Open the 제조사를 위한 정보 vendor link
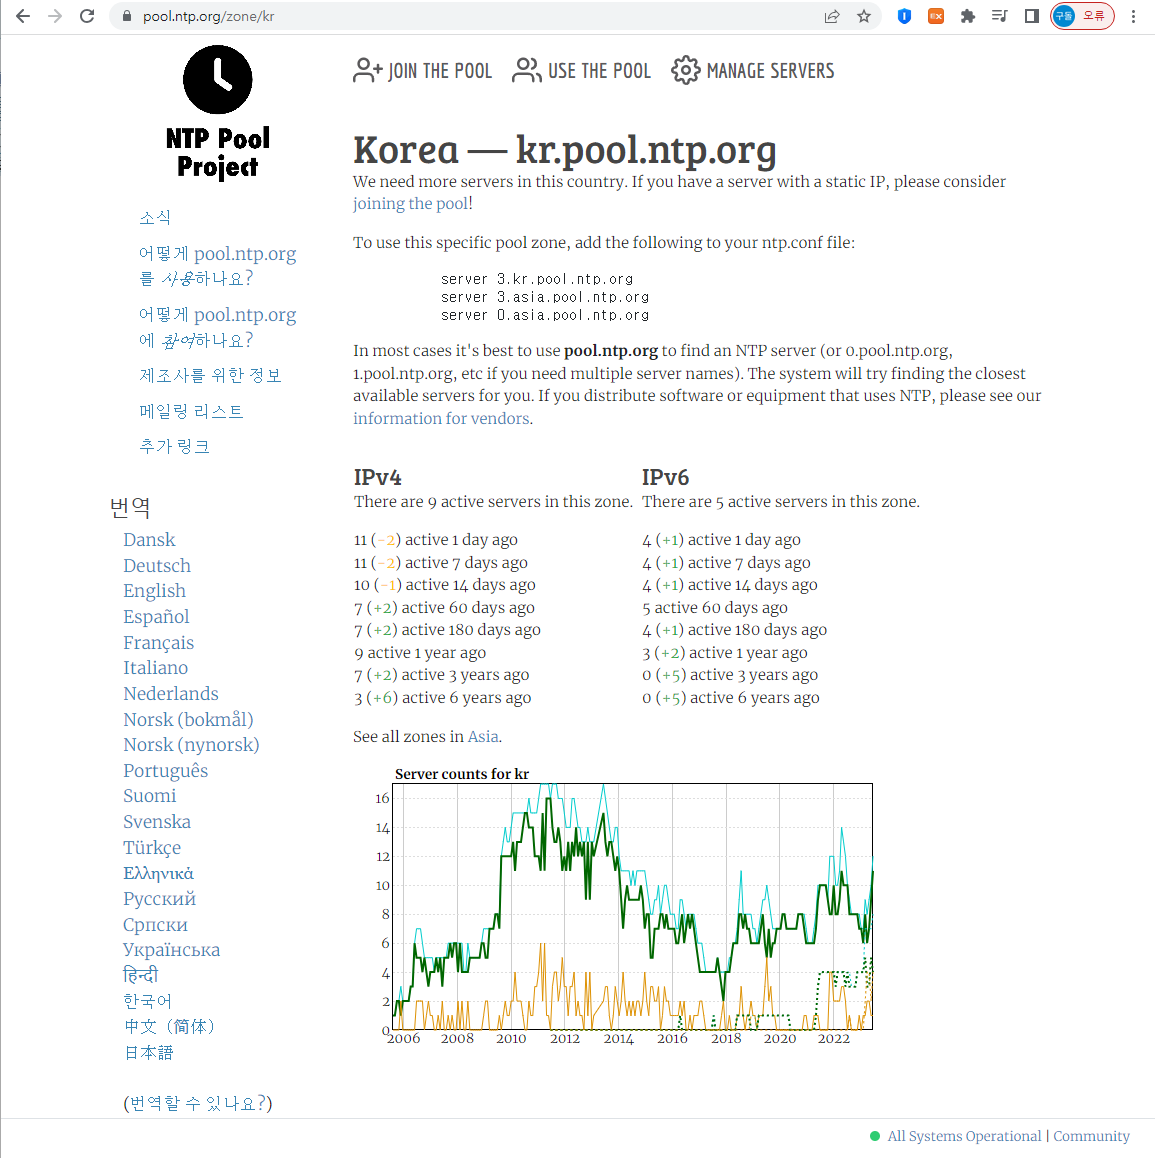Screen dimensions: 1155x1158 pyautogui.click(x=210, y=375)
